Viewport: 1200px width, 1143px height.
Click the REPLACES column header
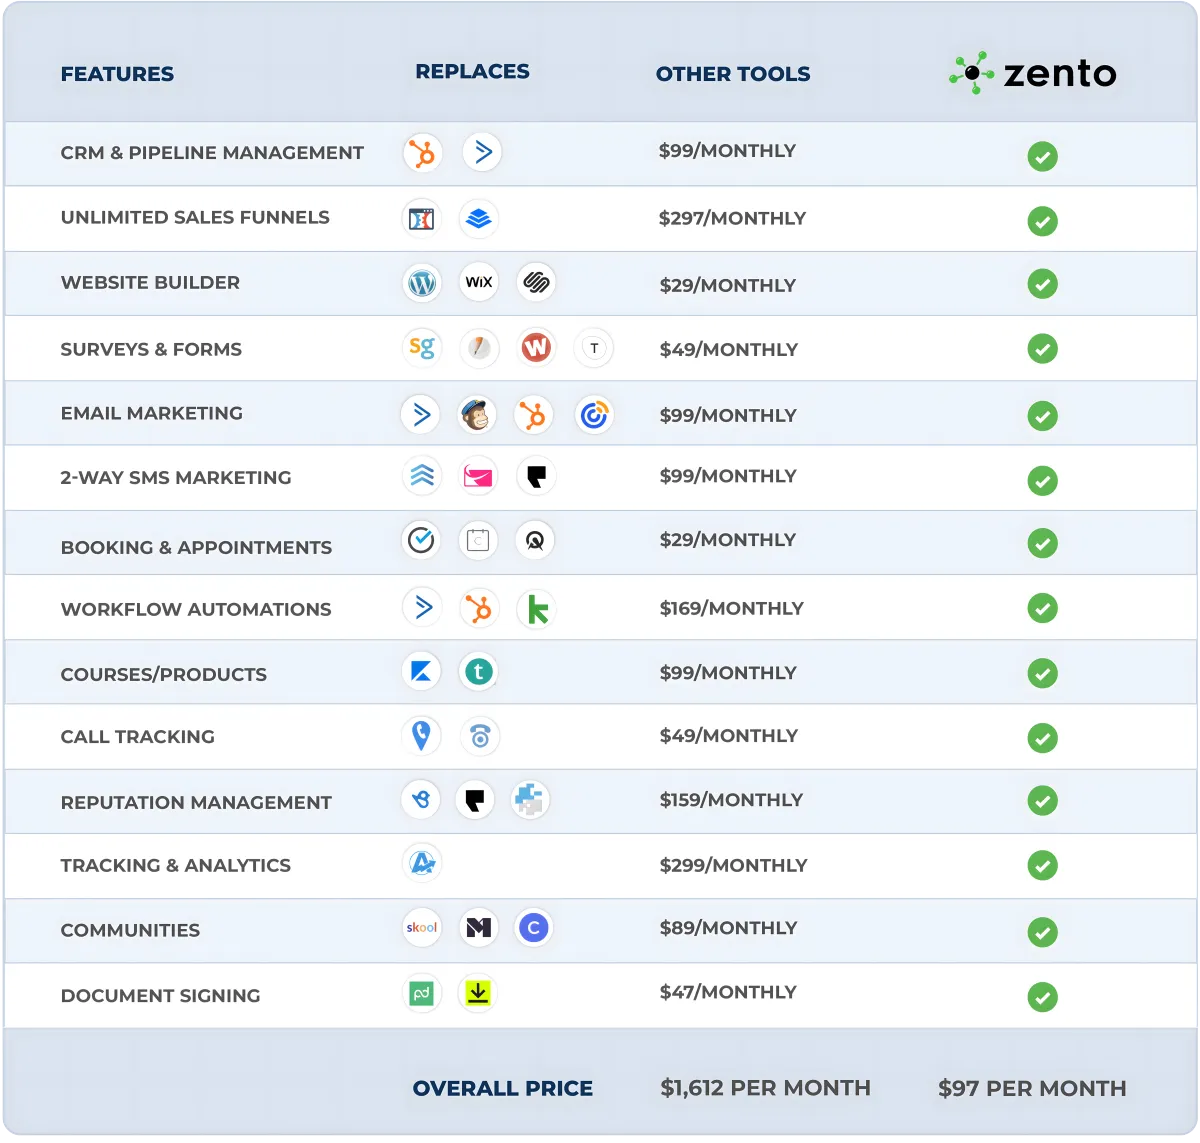(x=472, y=71)
